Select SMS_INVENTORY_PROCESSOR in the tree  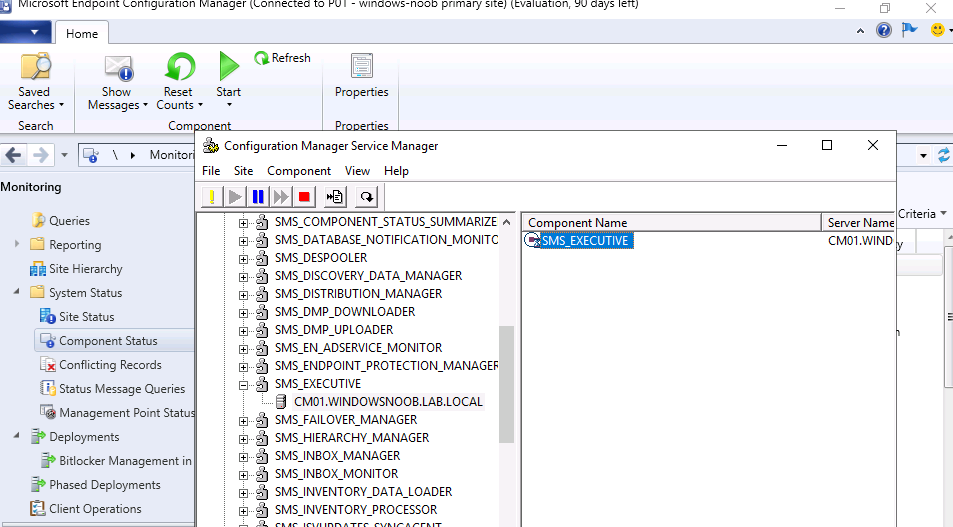click(x=356, y=510)
